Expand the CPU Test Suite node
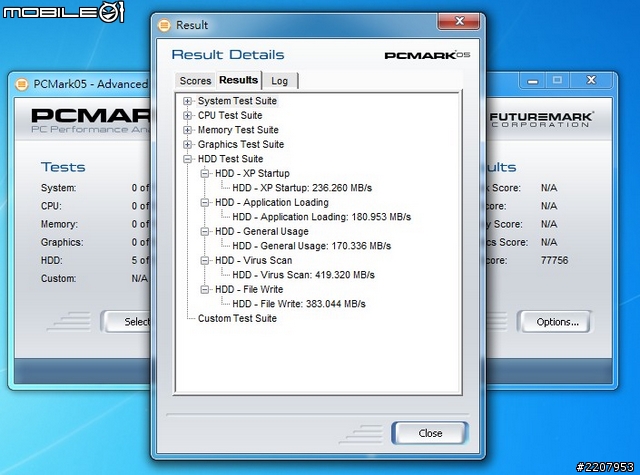 [187, 115]
